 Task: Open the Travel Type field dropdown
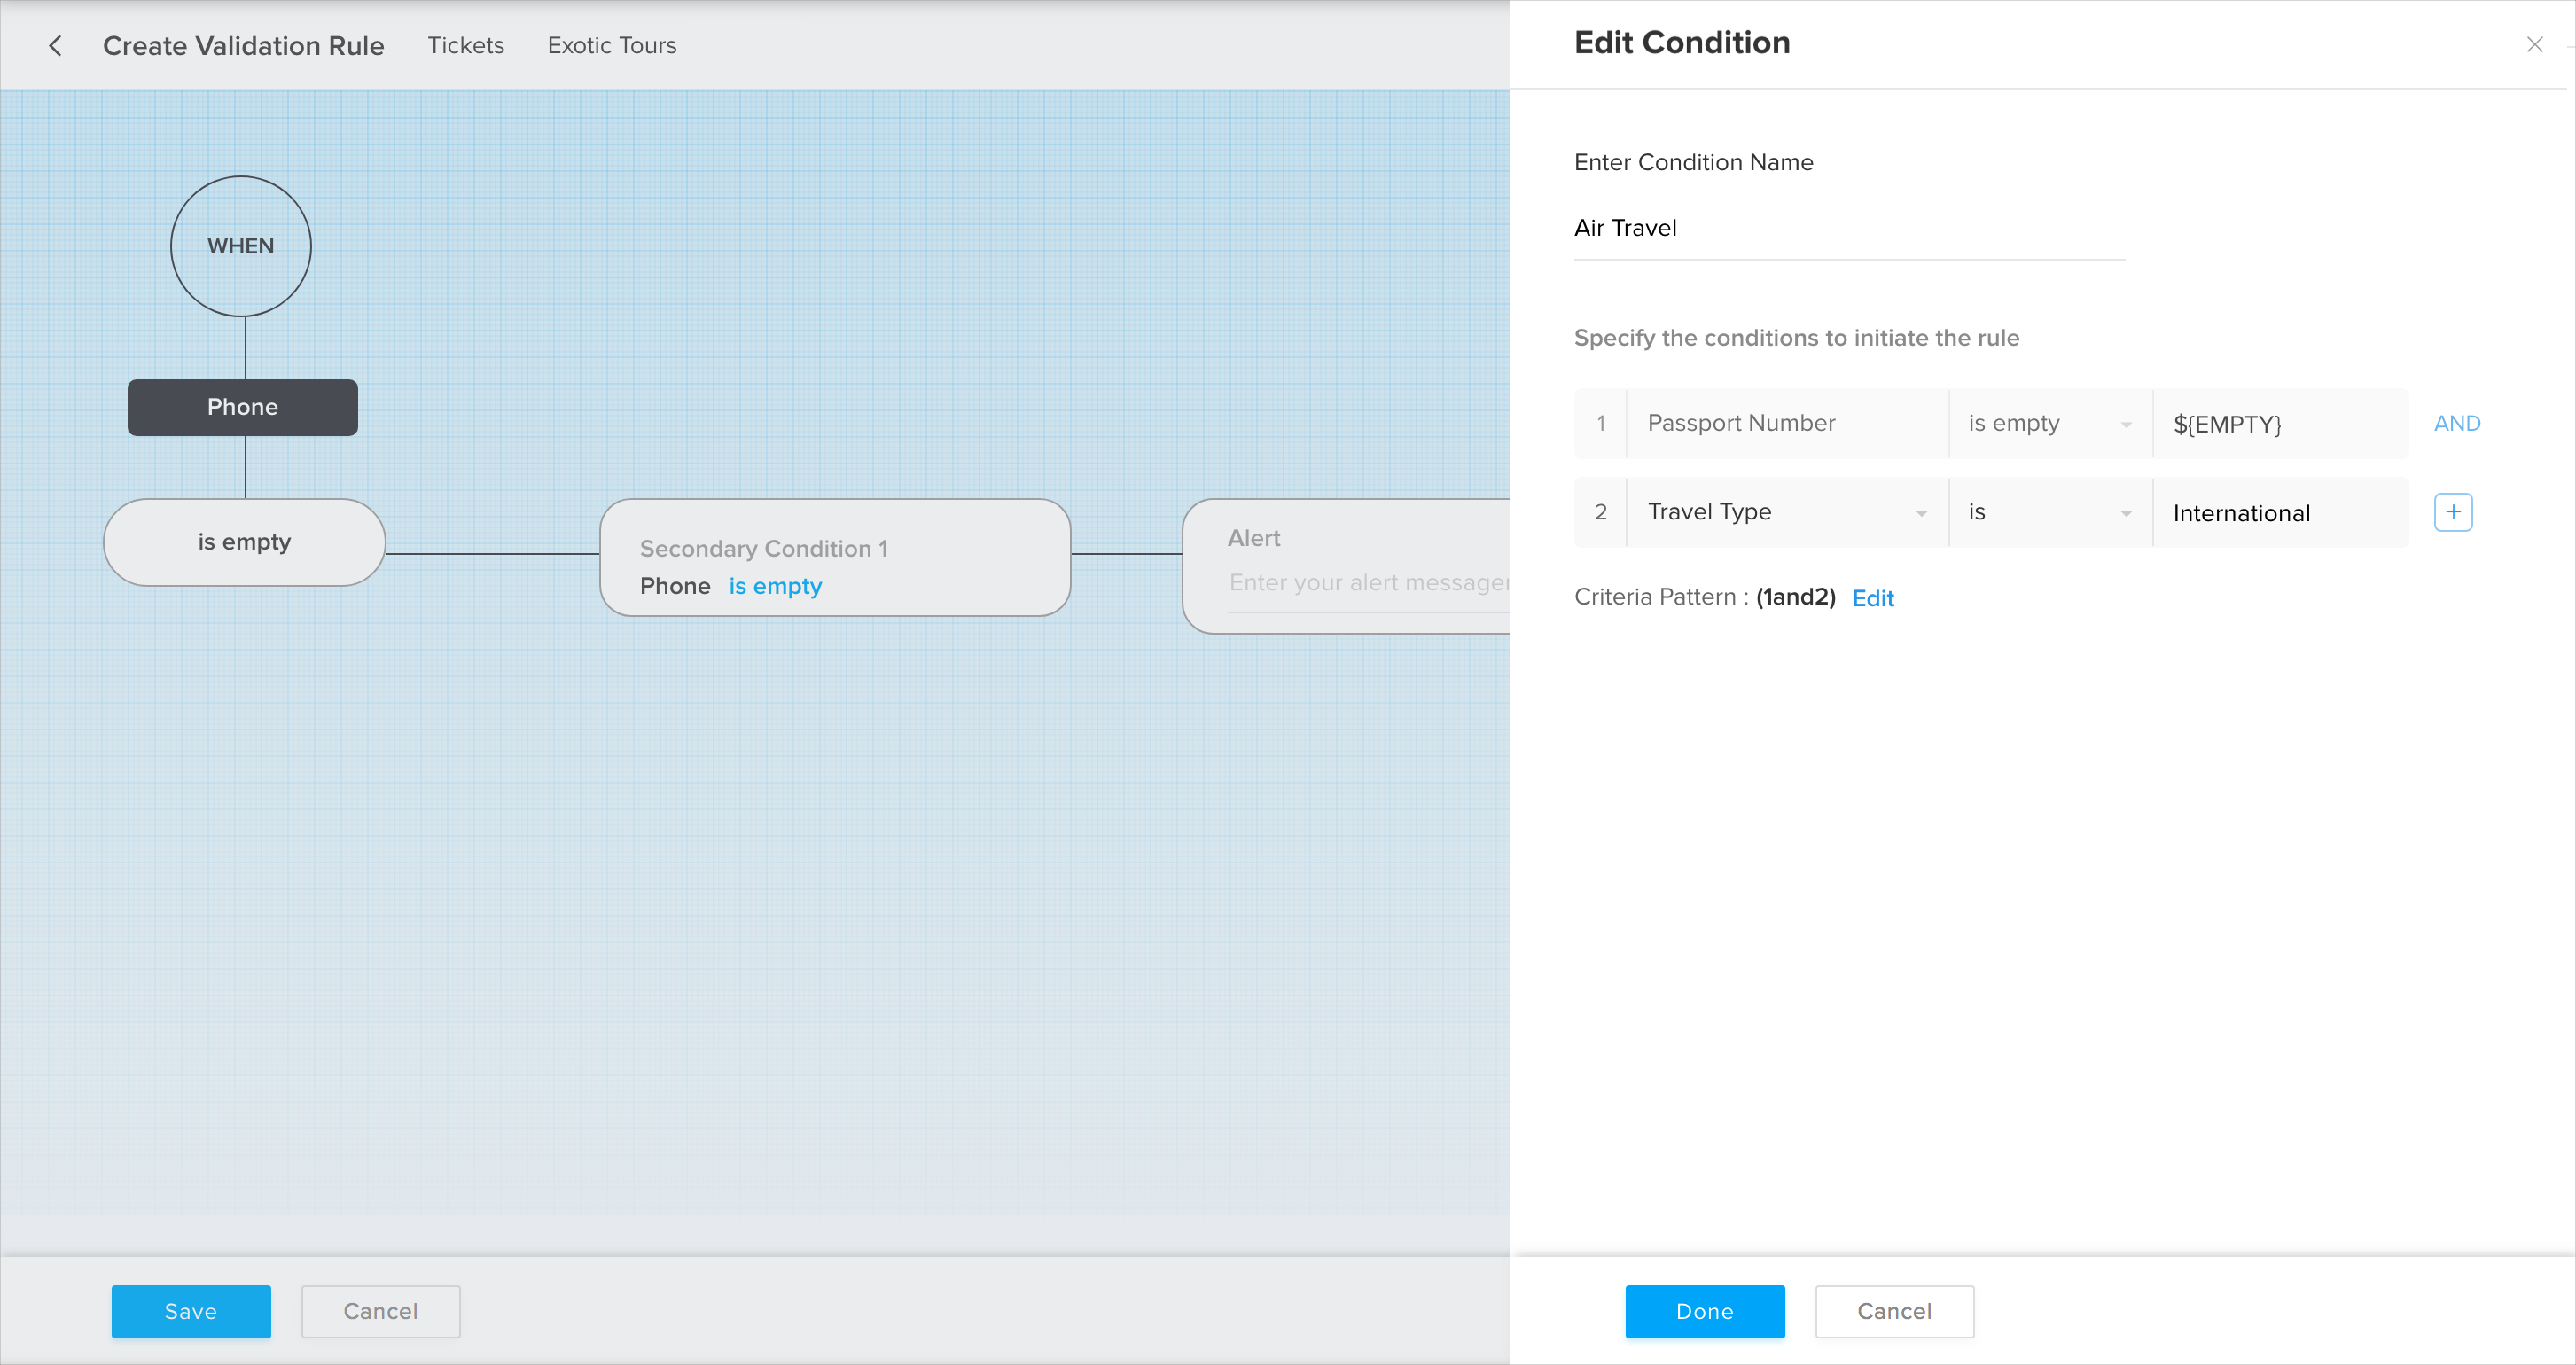(1787, 512)
